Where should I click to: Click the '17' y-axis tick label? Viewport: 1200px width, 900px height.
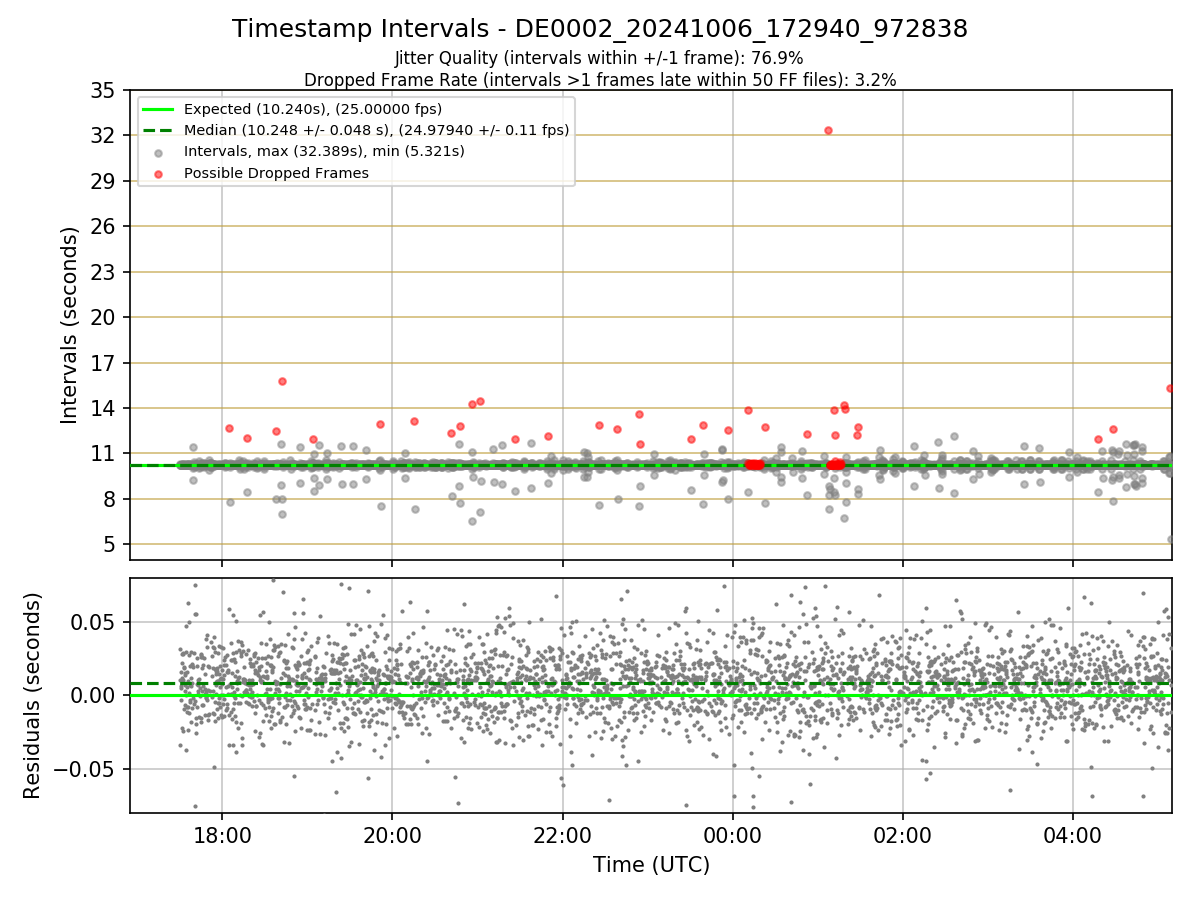click(103, 363)
